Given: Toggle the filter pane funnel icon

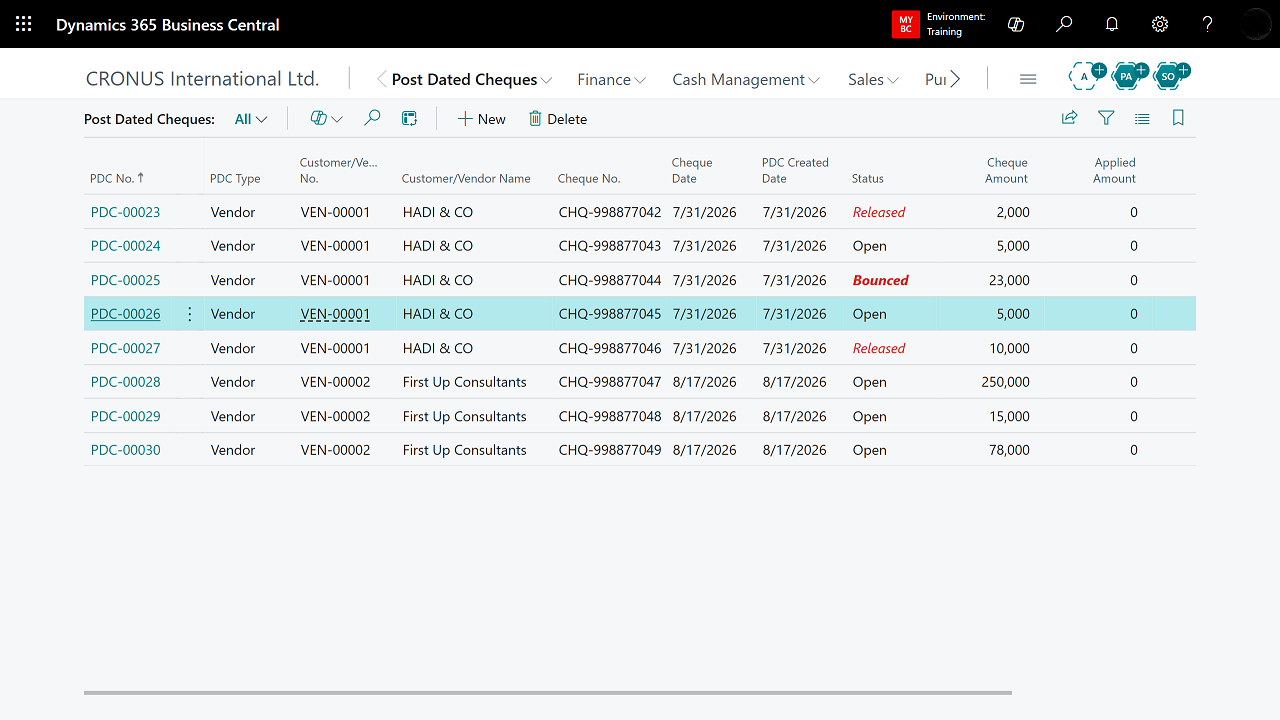Looking at the screenshot, I should 1106,118.
